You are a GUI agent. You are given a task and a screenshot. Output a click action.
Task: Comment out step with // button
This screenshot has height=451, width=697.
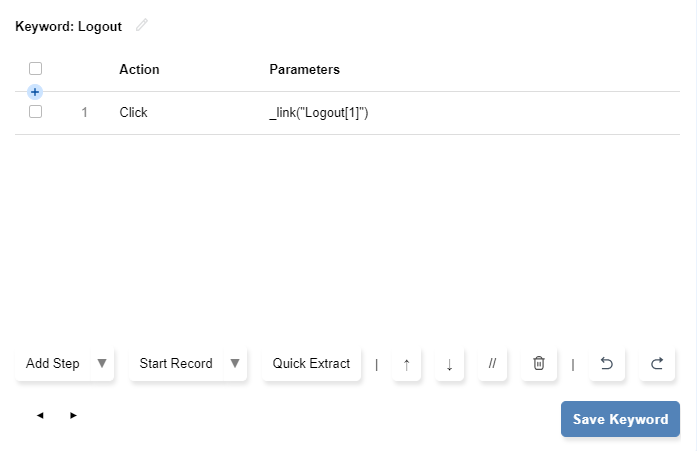click(x=492, y=364)
